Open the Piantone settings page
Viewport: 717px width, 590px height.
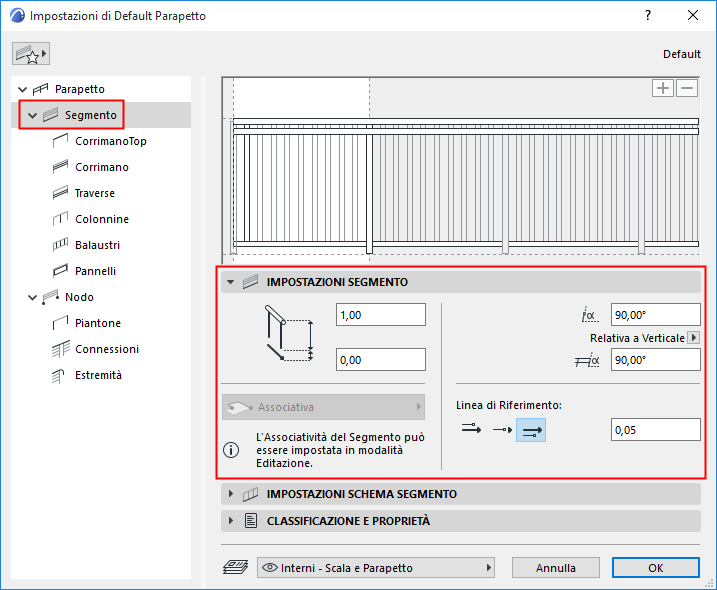click(x=98, y=323)
